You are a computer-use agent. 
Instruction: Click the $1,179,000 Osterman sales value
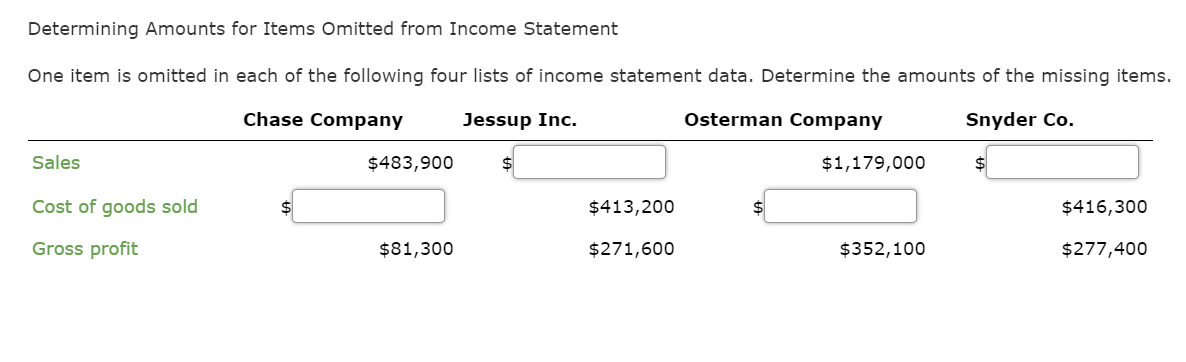point(873,162)
